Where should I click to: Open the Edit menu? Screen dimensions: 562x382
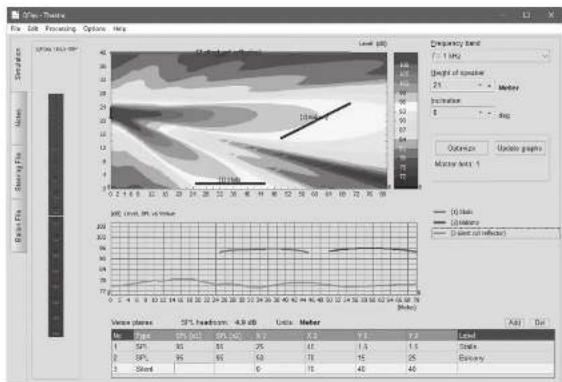(33, 28)
